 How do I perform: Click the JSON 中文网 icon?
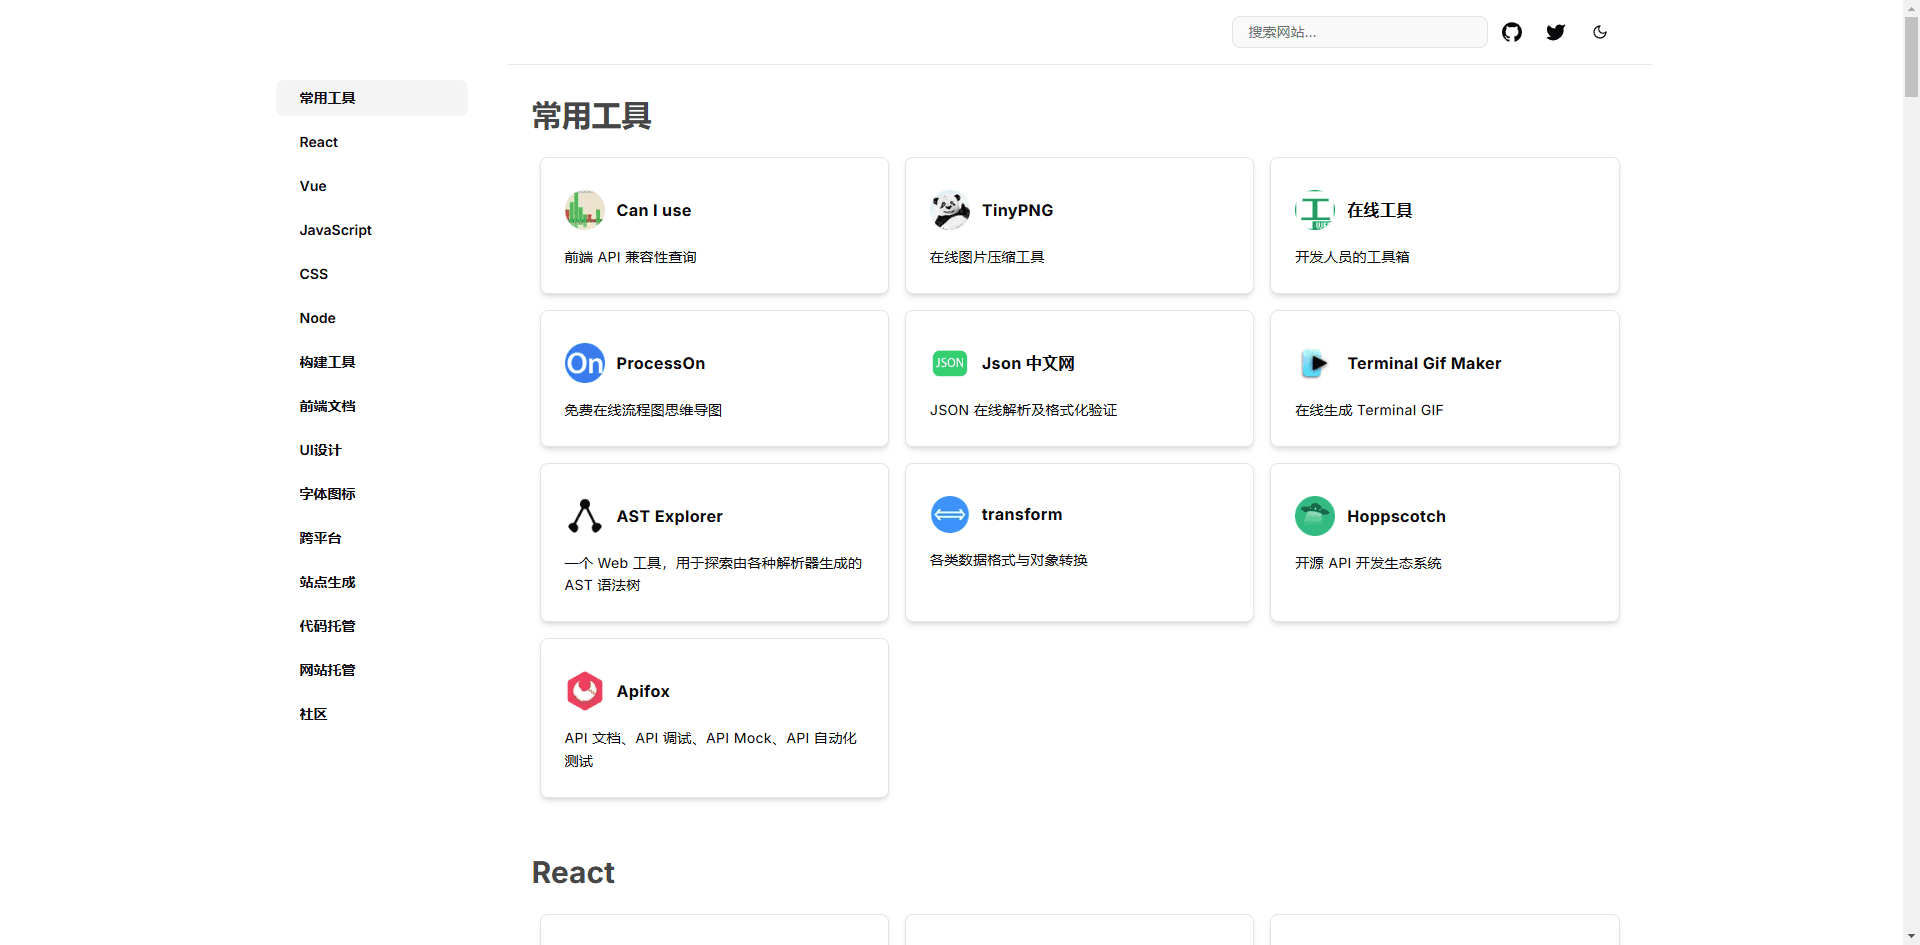point(949,363)
